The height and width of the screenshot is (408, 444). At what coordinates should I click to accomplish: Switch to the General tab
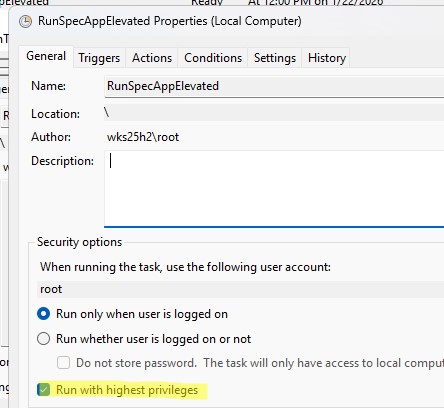click(x=46, y=56)
